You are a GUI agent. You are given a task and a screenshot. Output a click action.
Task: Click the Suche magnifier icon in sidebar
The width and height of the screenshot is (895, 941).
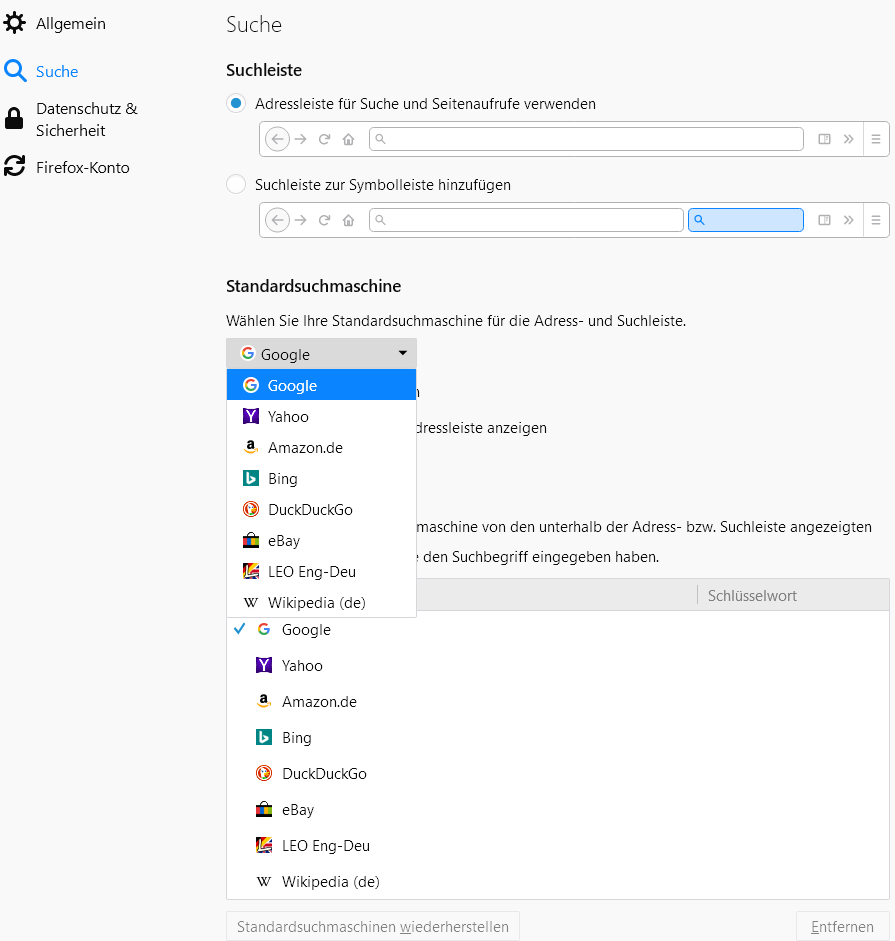pos(15,71)
